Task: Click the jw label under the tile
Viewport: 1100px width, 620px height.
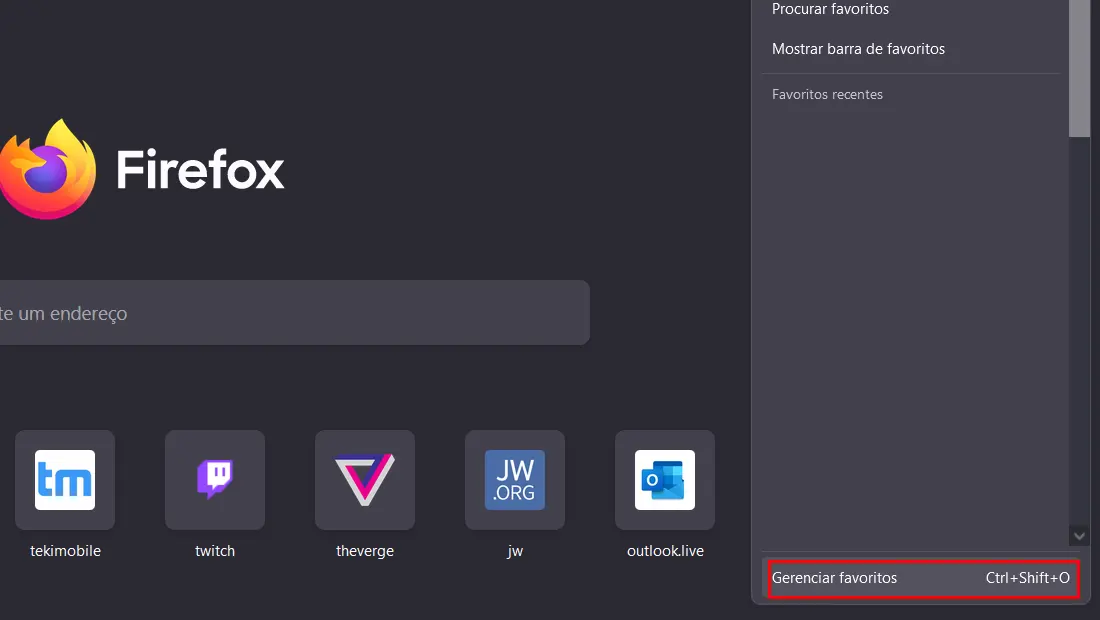Action: coord(515,551)
